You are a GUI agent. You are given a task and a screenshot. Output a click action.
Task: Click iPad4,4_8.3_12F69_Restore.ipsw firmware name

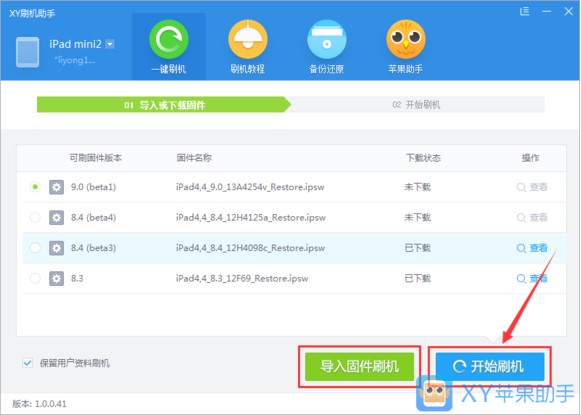(242, 278)
